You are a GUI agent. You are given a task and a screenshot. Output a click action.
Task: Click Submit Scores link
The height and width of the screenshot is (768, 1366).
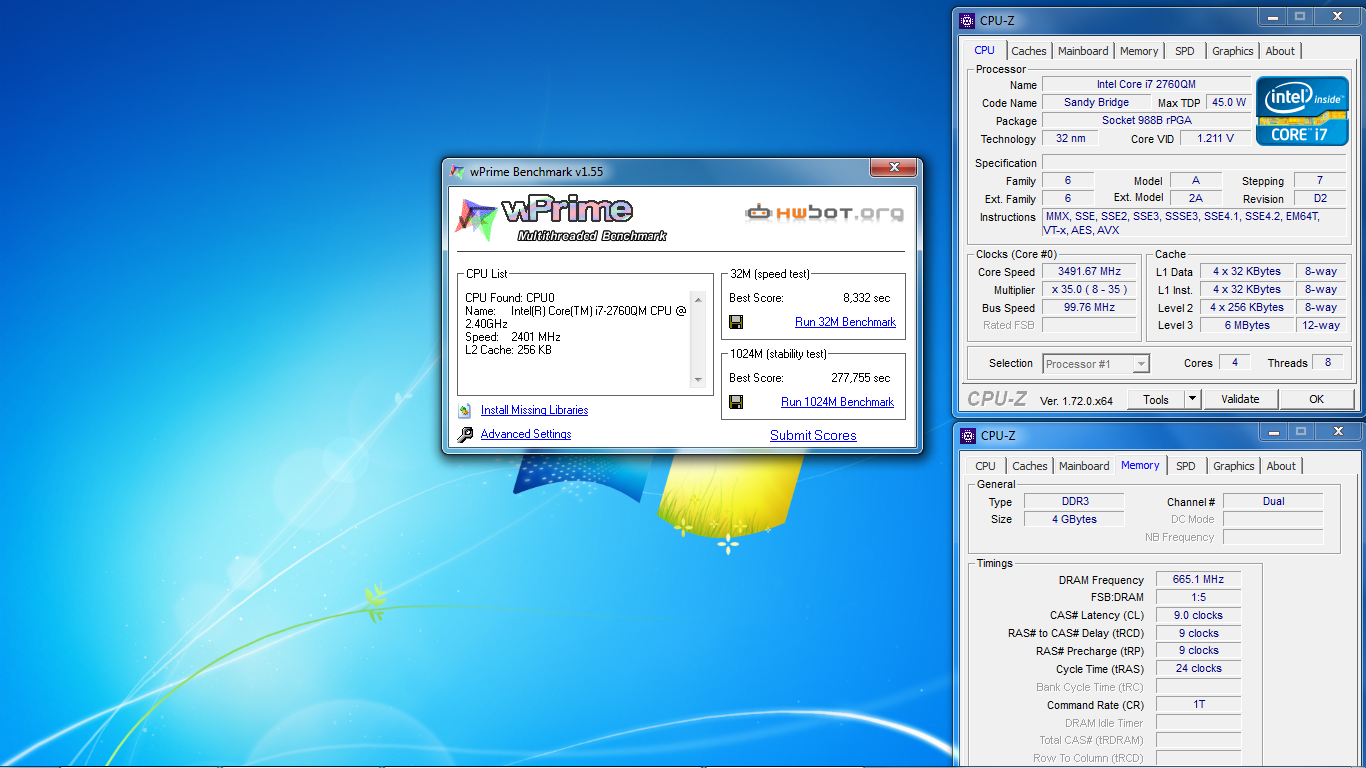(813, 435)
